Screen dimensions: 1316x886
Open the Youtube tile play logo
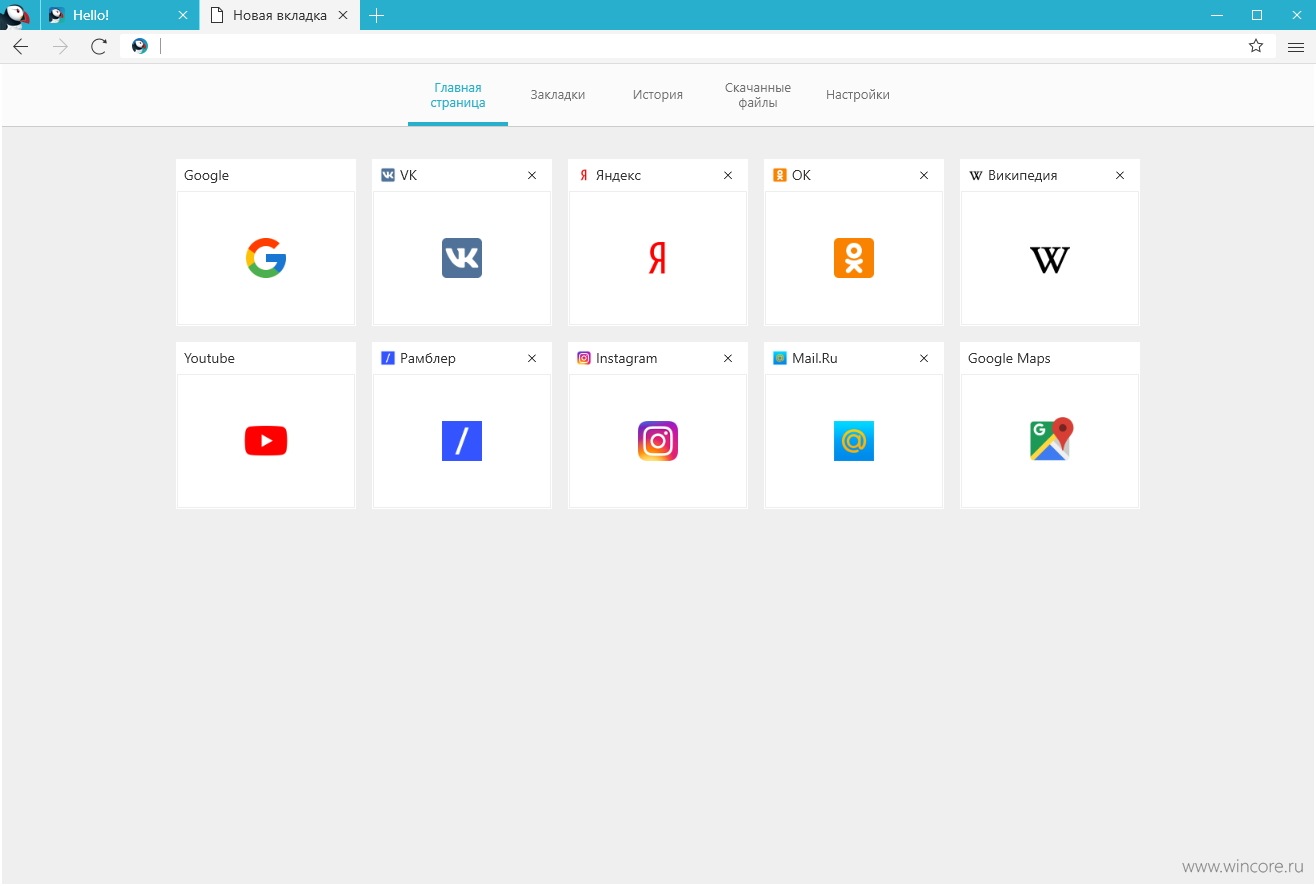point(266,441)
